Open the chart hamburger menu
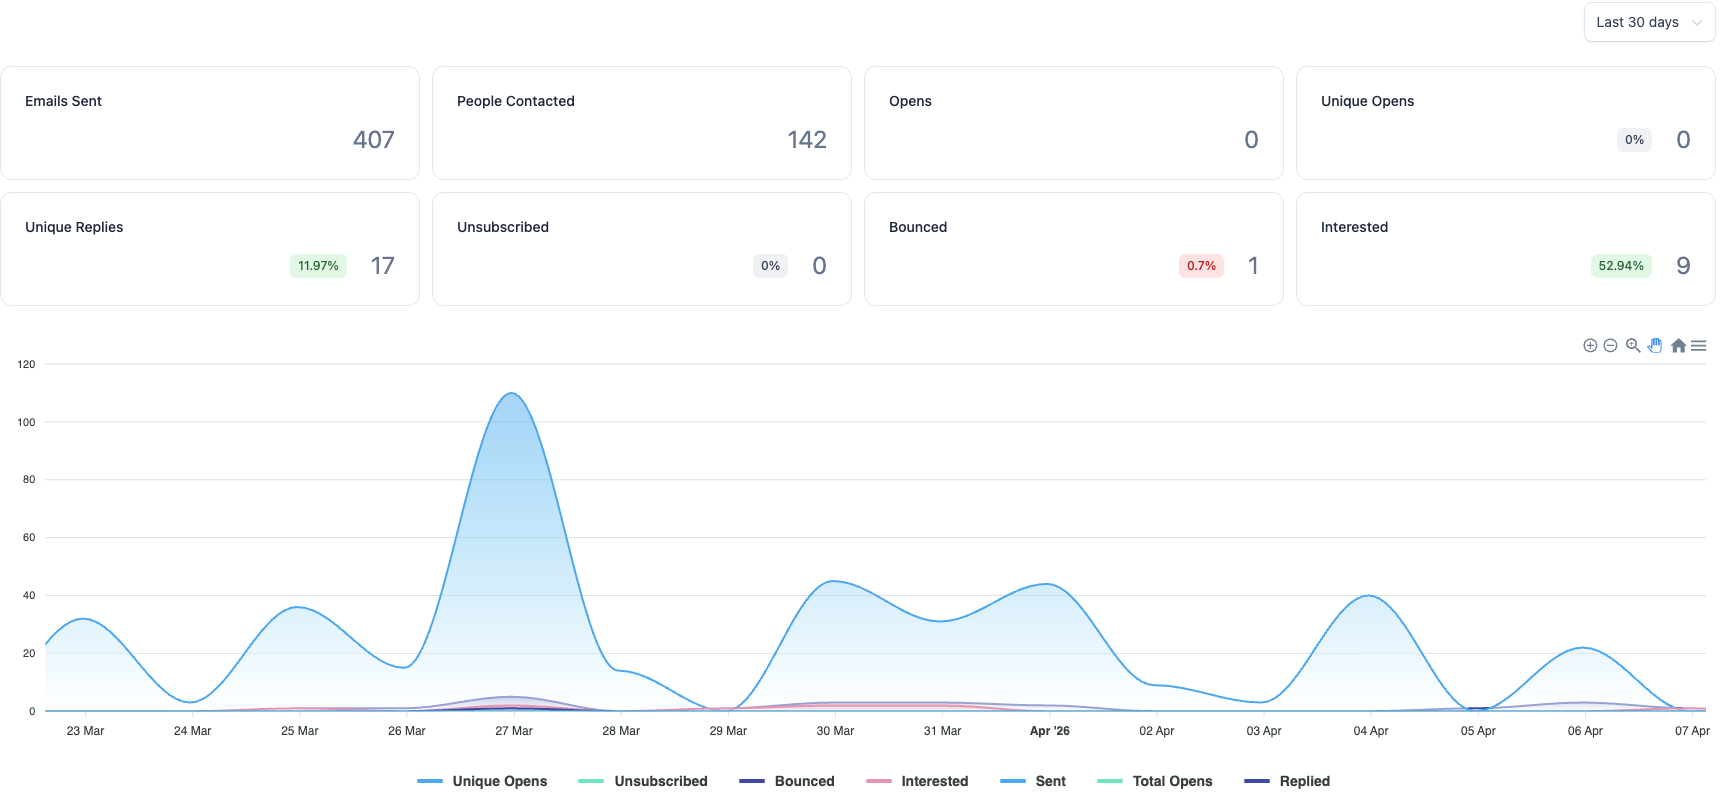 pyautogui.click(x=1699, y=346)
